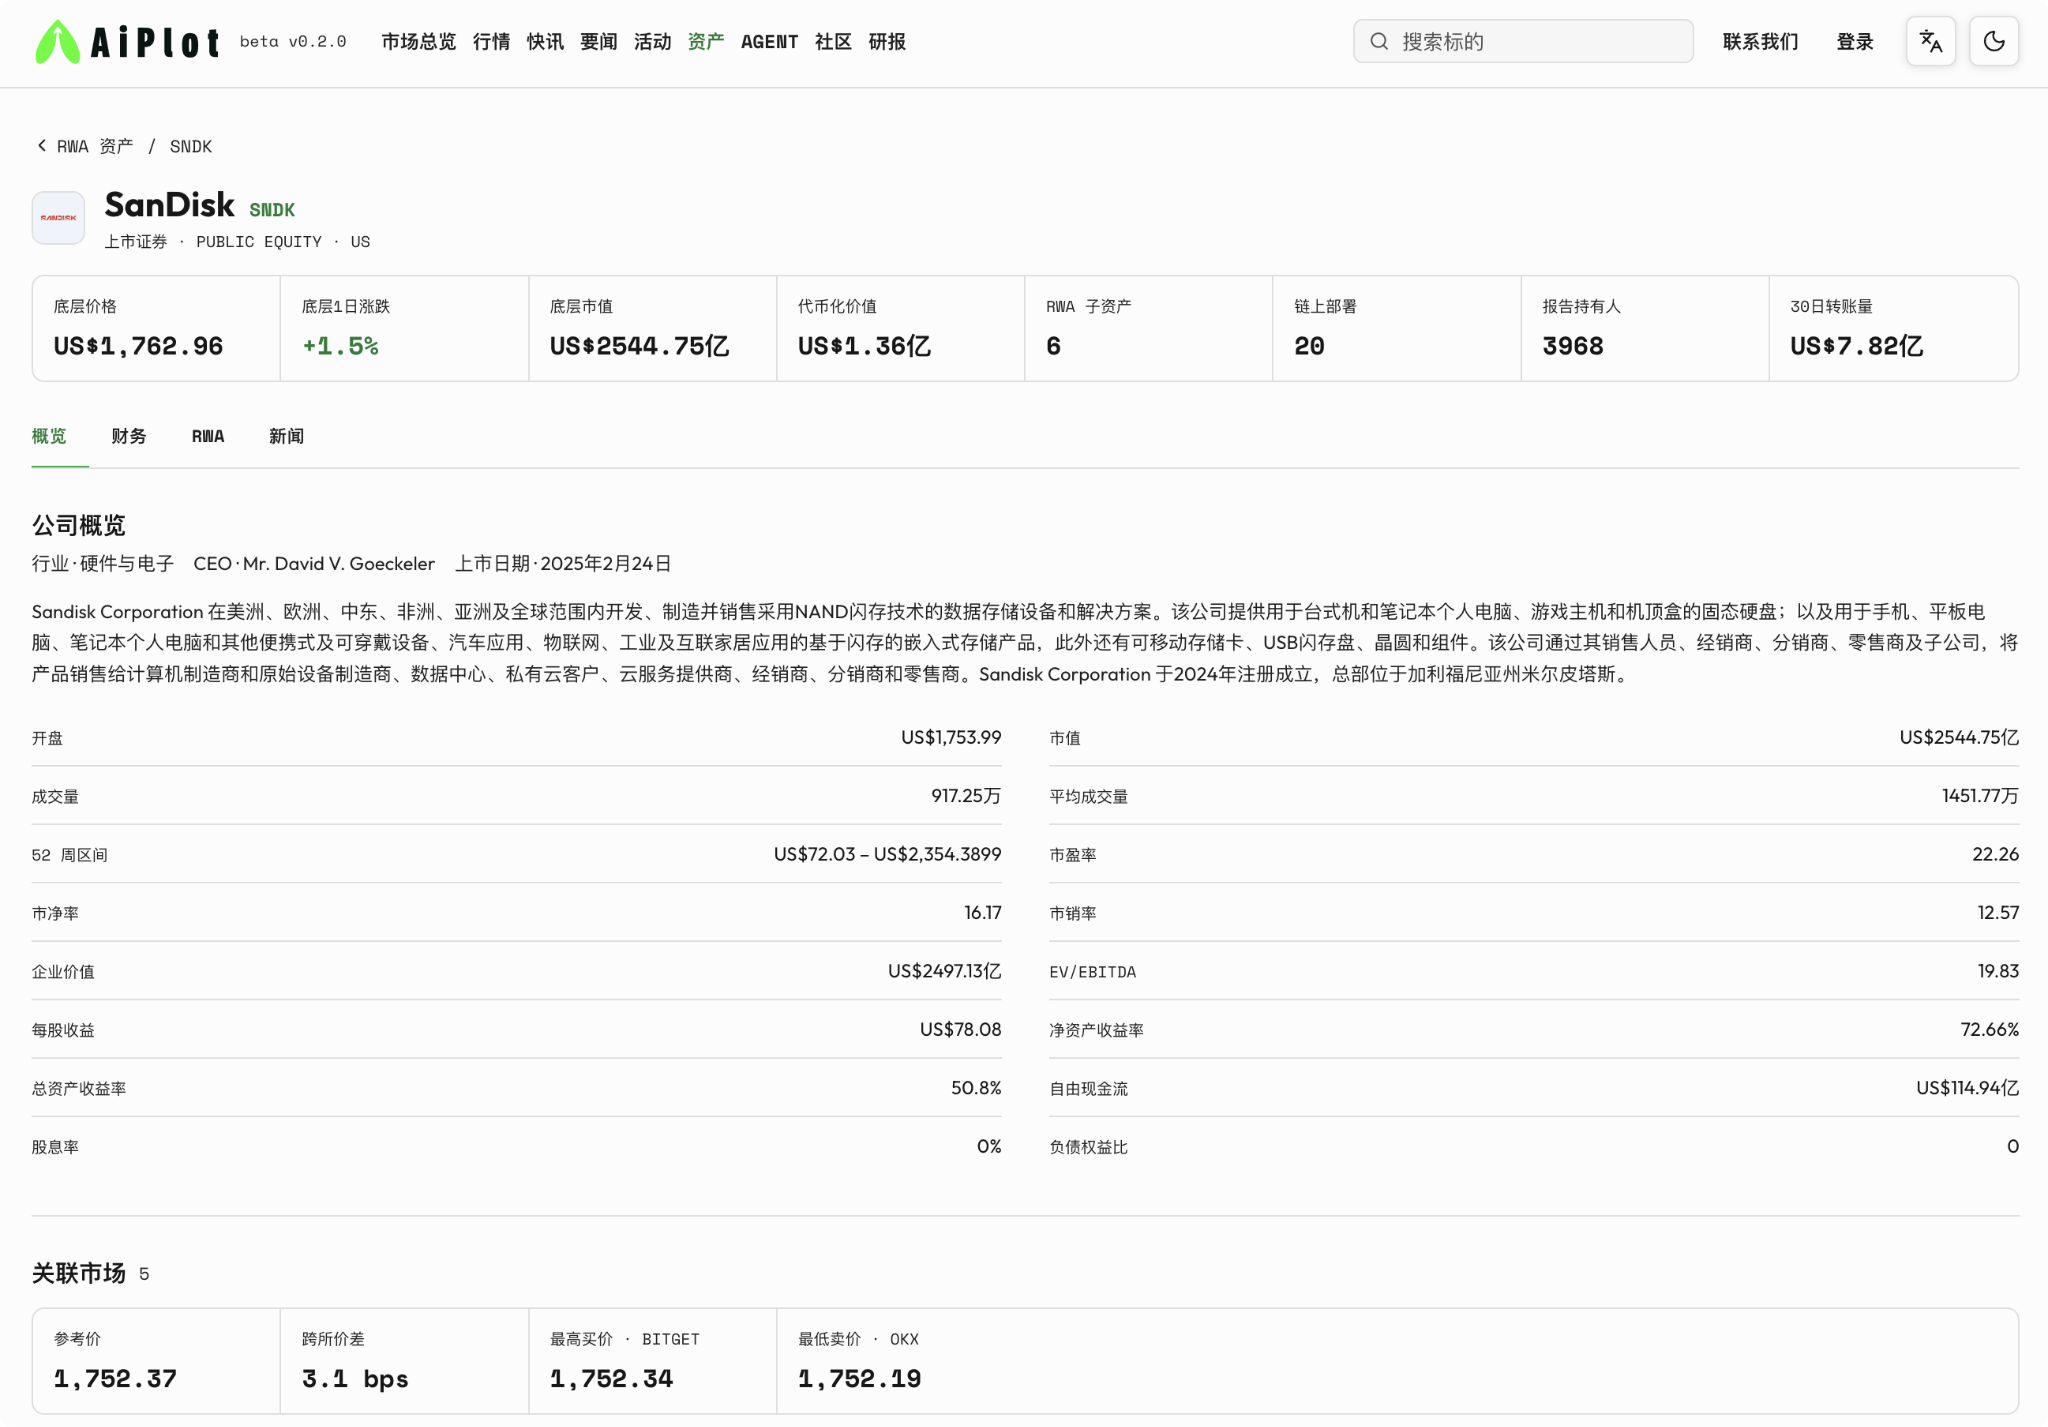The width and height of the screenshot is (2048, 1427).
Task: Click 联系我们 link
Action: click(1760, 42)
